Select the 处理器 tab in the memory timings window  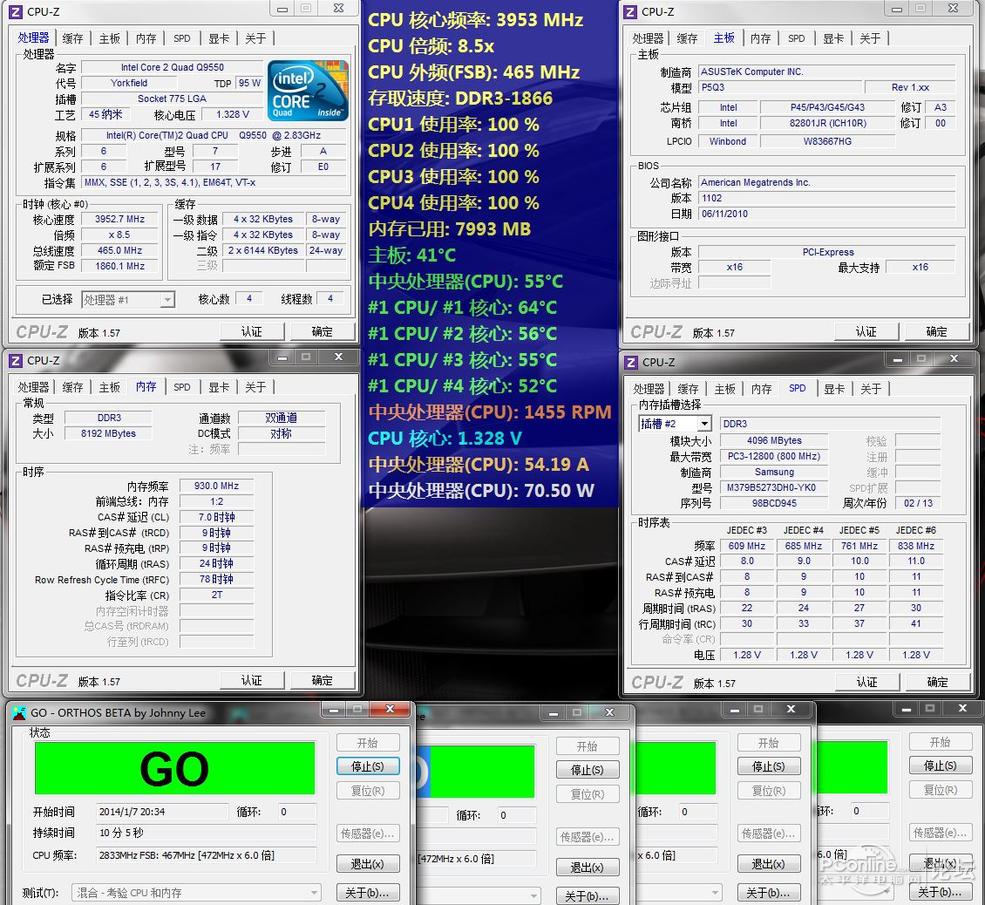[33, 387]
